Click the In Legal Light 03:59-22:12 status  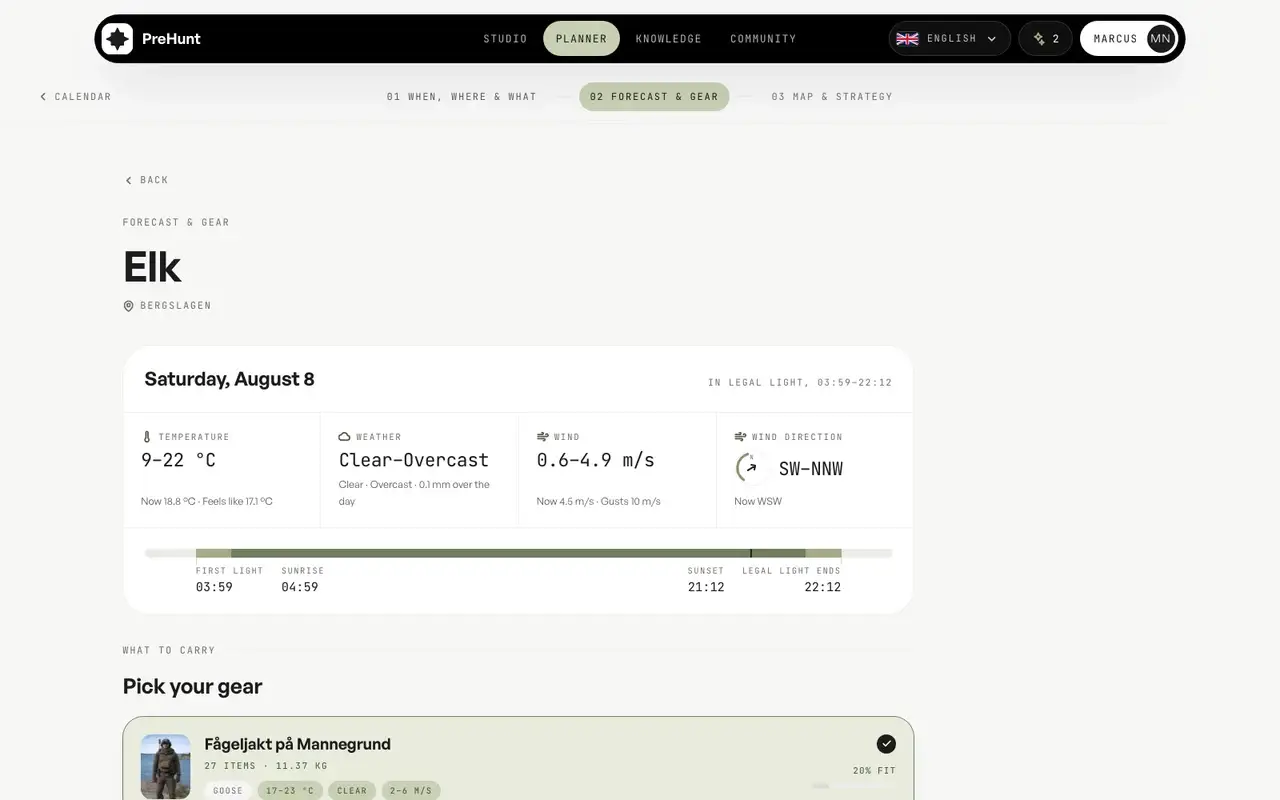point(800,383)
